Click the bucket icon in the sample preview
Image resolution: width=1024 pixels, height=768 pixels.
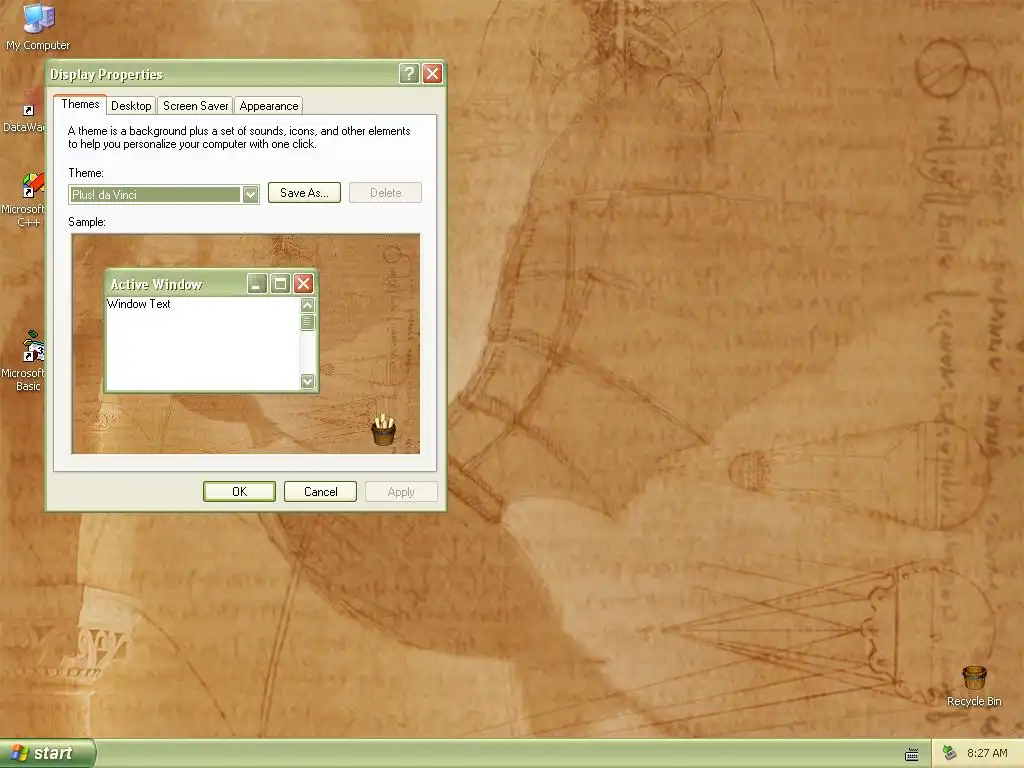point(383,430)
